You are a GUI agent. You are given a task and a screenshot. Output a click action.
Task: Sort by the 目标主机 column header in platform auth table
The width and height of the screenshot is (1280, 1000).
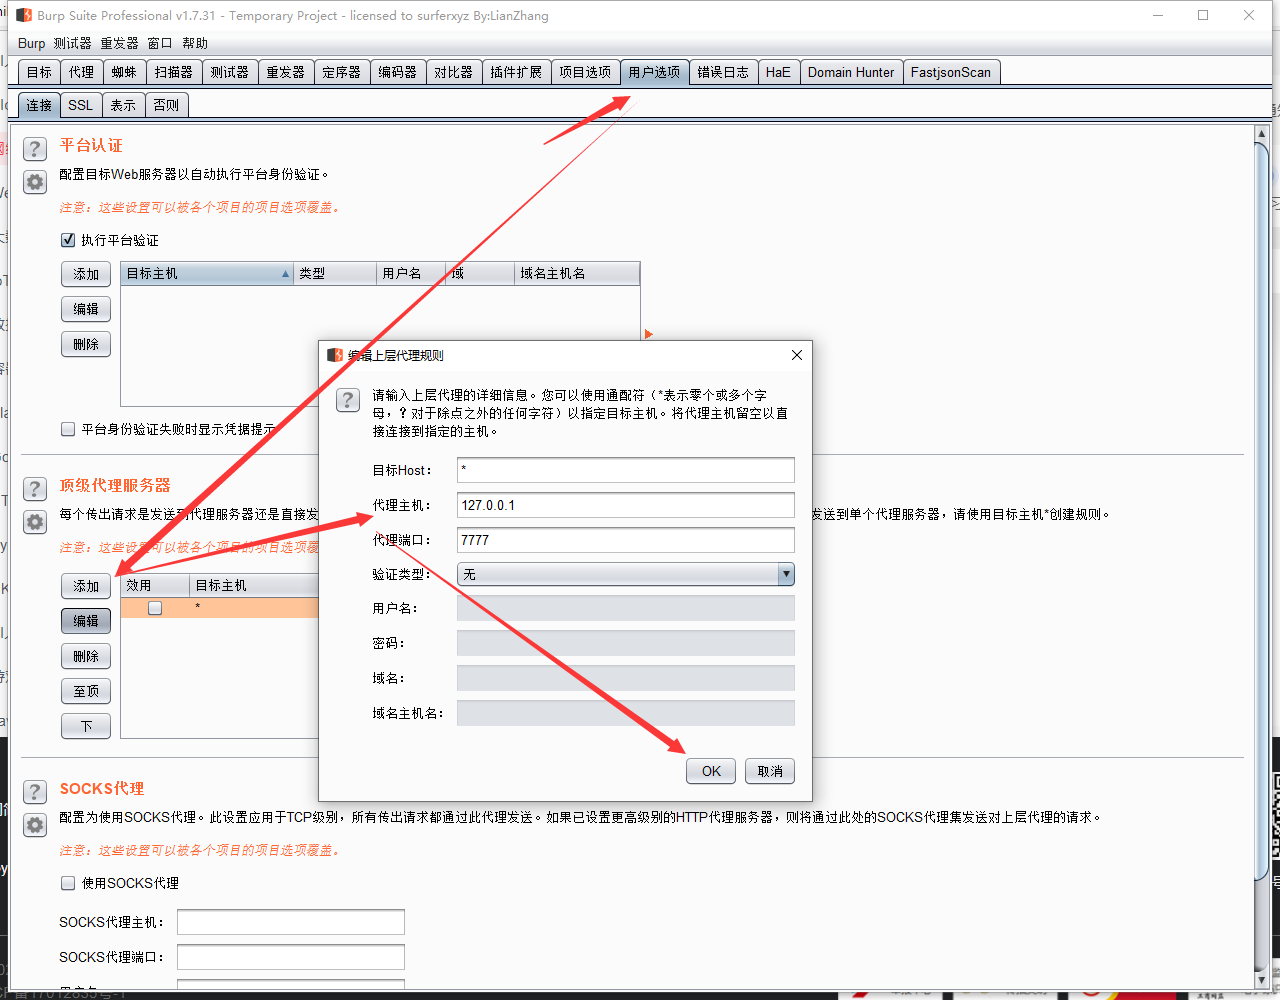coord(207,273)
